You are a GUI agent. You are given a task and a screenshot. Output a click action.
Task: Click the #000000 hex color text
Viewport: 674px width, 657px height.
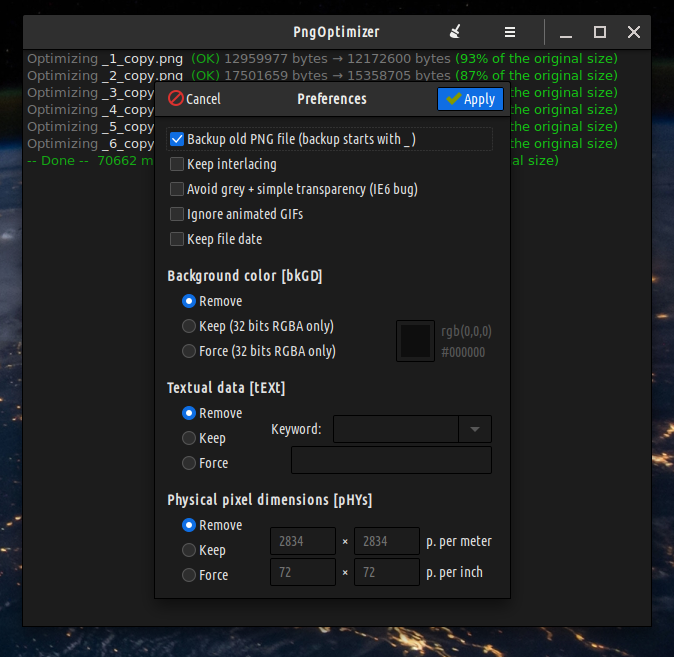pyautogui.click(x=463, y=352)
